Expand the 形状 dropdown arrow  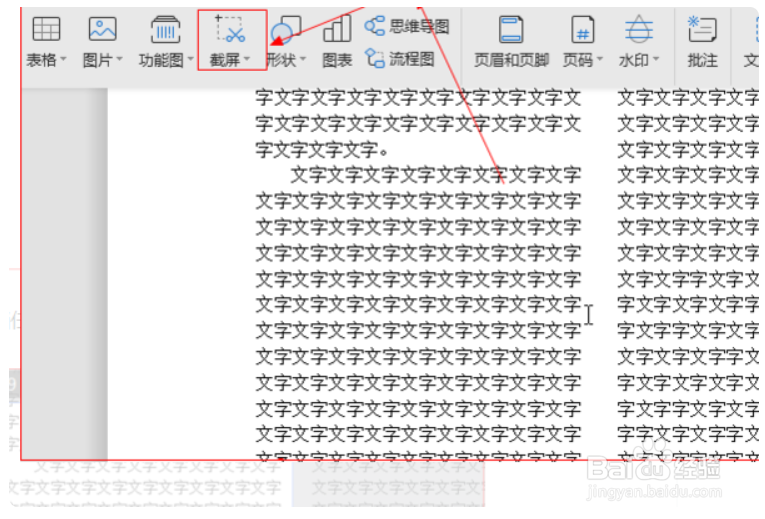(303, 60)
